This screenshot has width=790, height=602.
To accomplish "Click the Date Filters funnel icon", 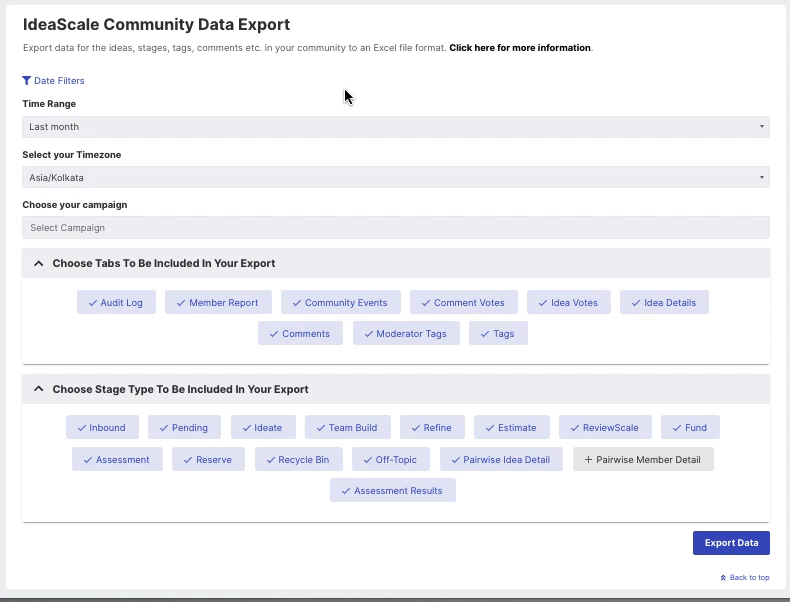I will coord(27,81).
